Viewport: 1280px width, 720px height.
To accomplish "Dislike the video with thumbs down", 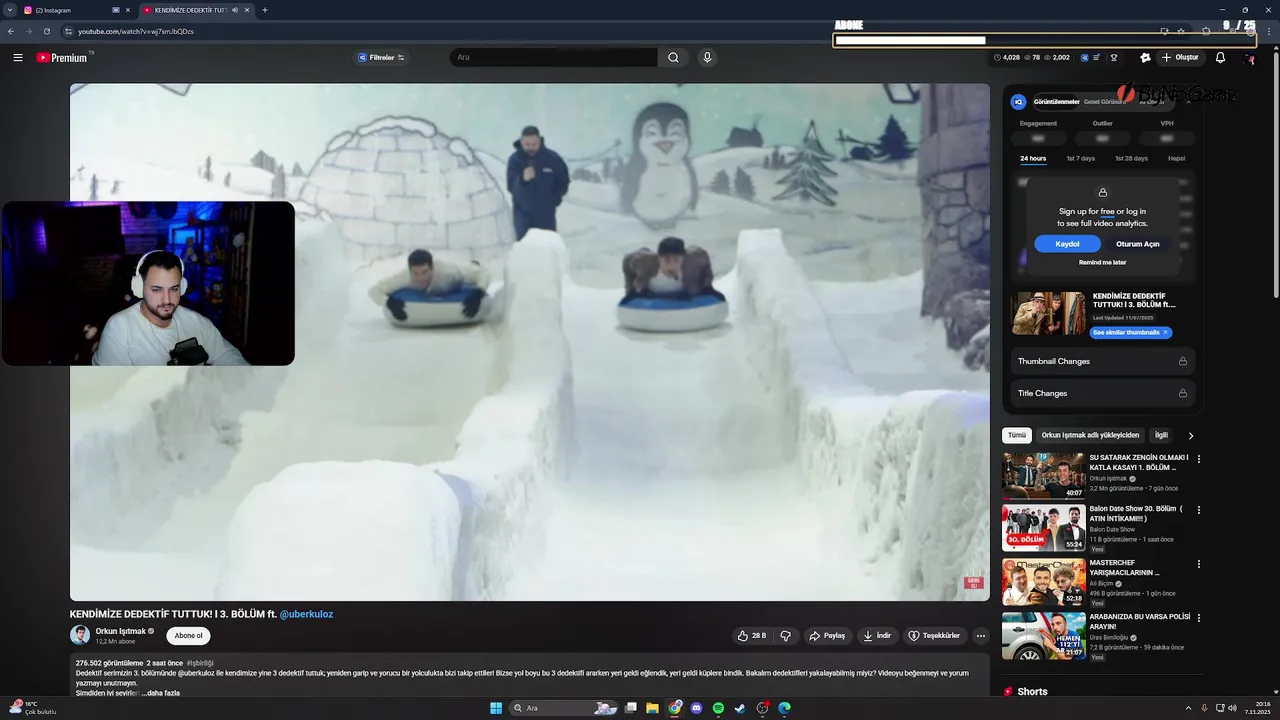I will coord(786,636).
